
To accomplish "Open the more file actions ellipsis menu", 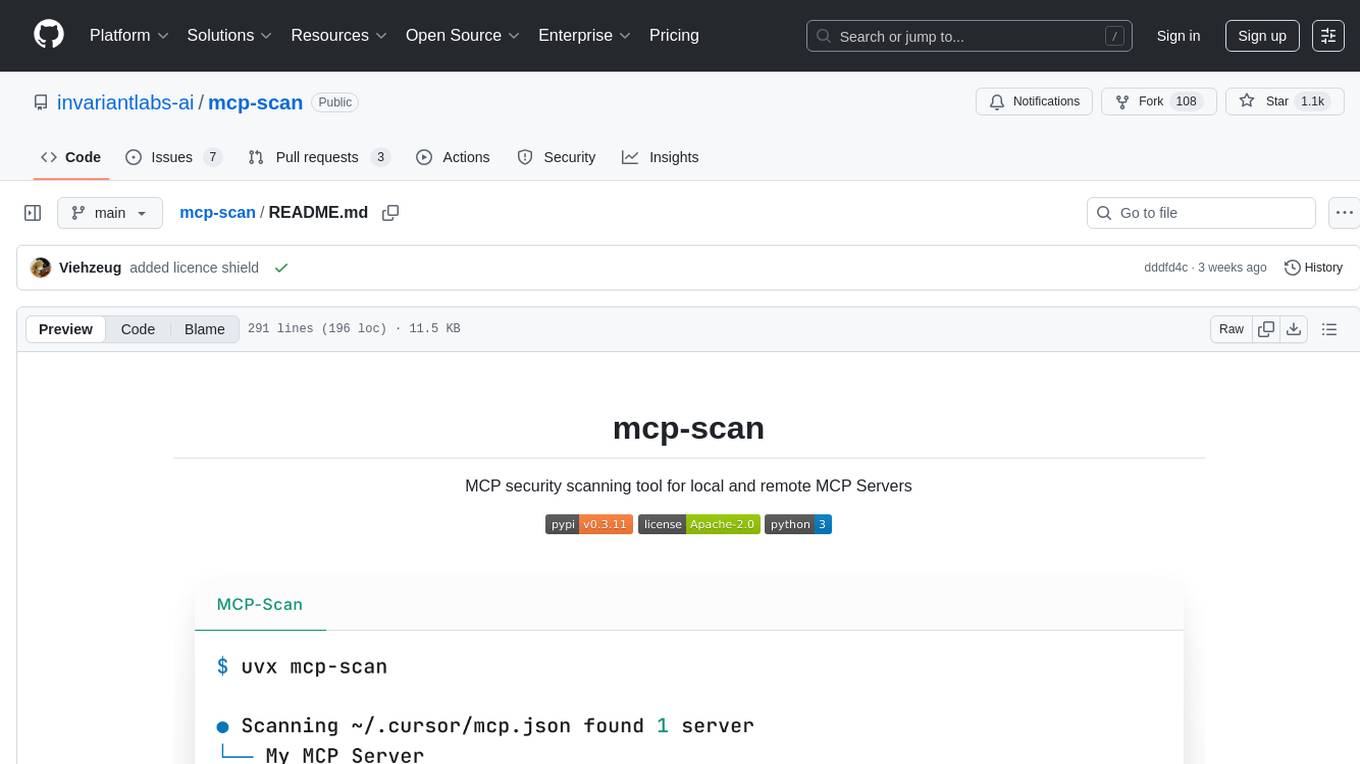I will click(x=1344, y=213).
